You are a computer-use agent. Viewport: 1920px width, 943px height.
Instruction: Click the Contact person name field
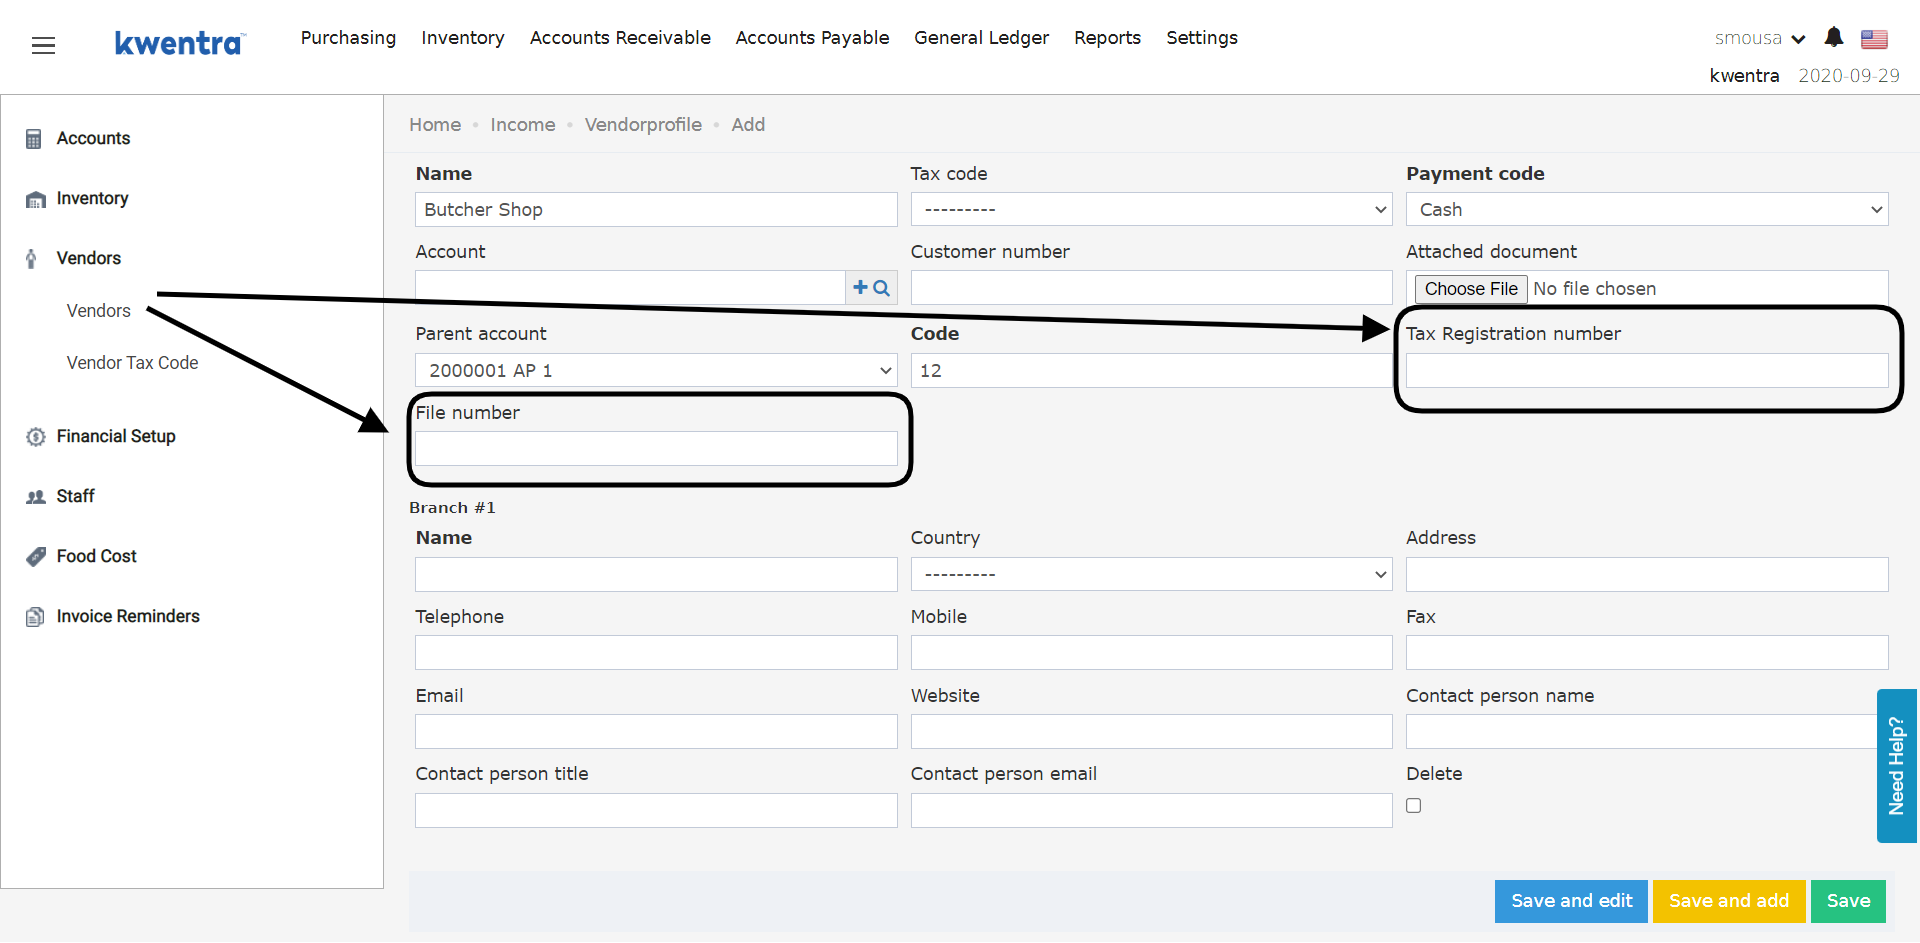tap(1642, 732)
